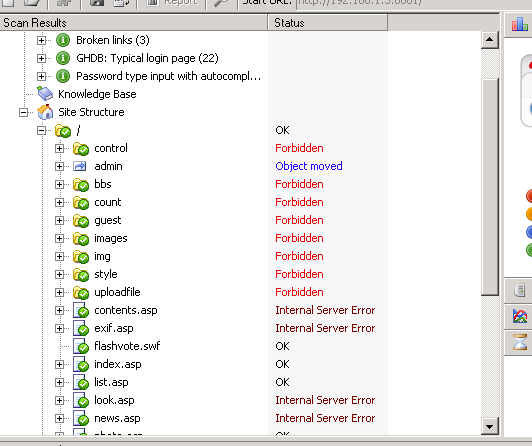Click the 'OK' status for index.asp
Image resolution: width=532 pixels, height=446 pixels.
click(282, 364)
